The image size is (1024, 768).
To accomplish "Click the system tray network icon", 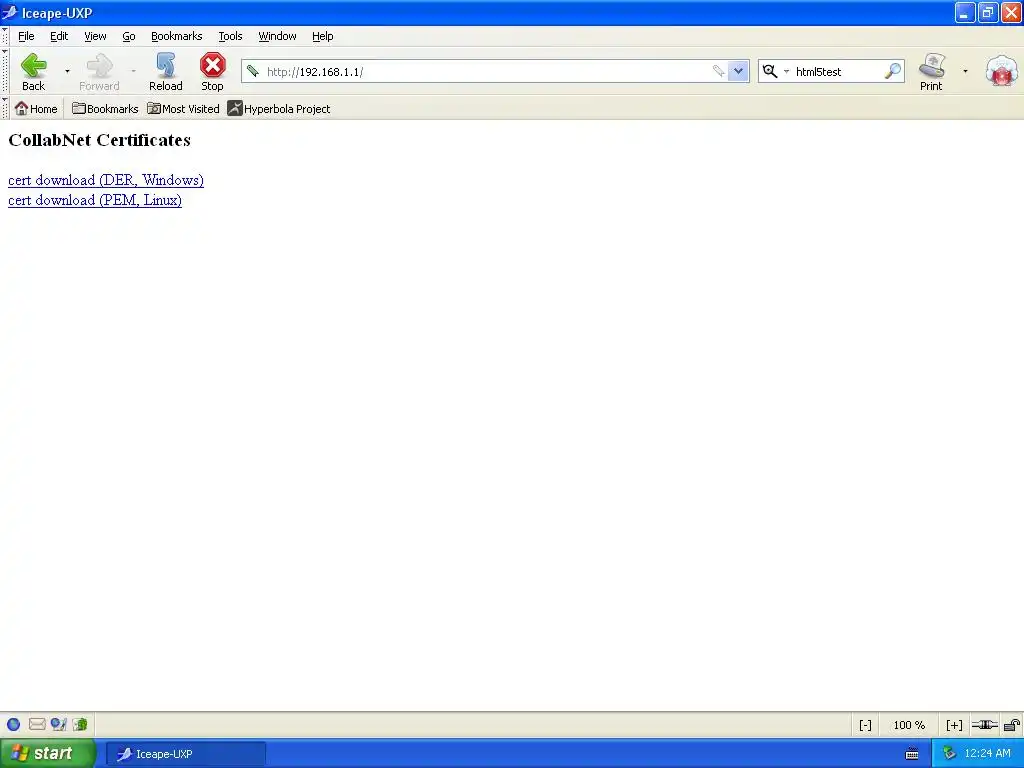I will pos(949,754).
